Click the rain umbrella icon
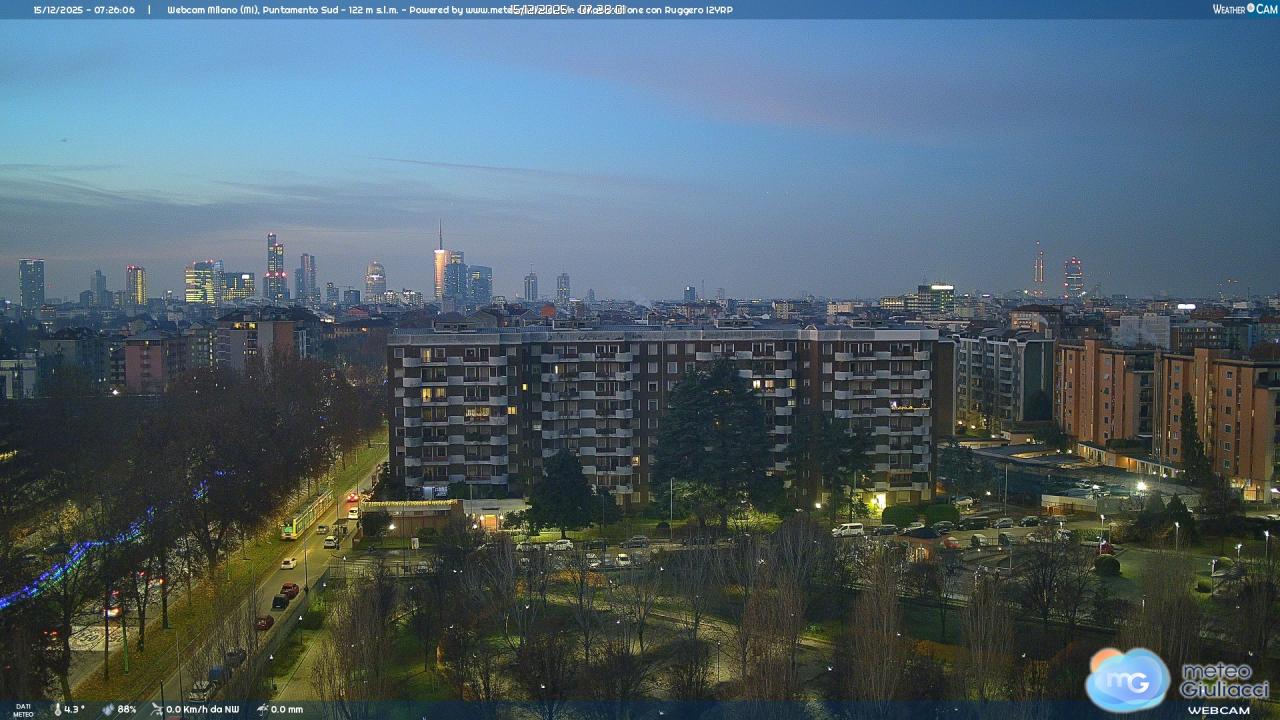Viewport: 1280px width, 720px height. [x=261, y=709]
